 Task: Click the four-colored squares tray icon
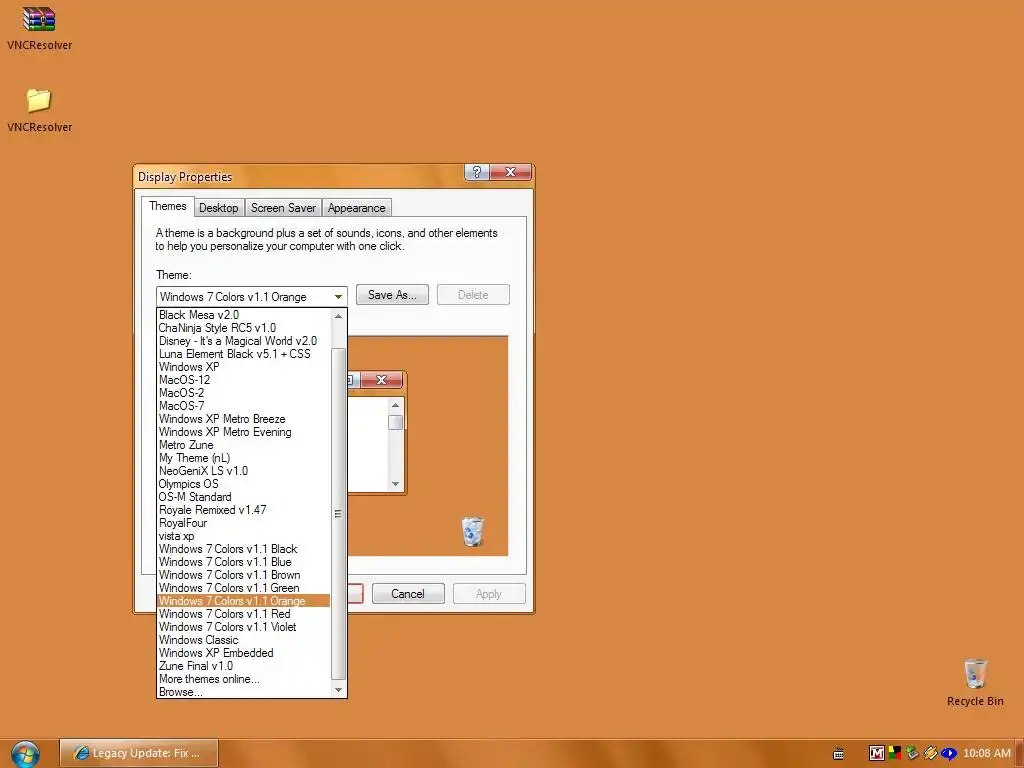(x=894, y=753)
